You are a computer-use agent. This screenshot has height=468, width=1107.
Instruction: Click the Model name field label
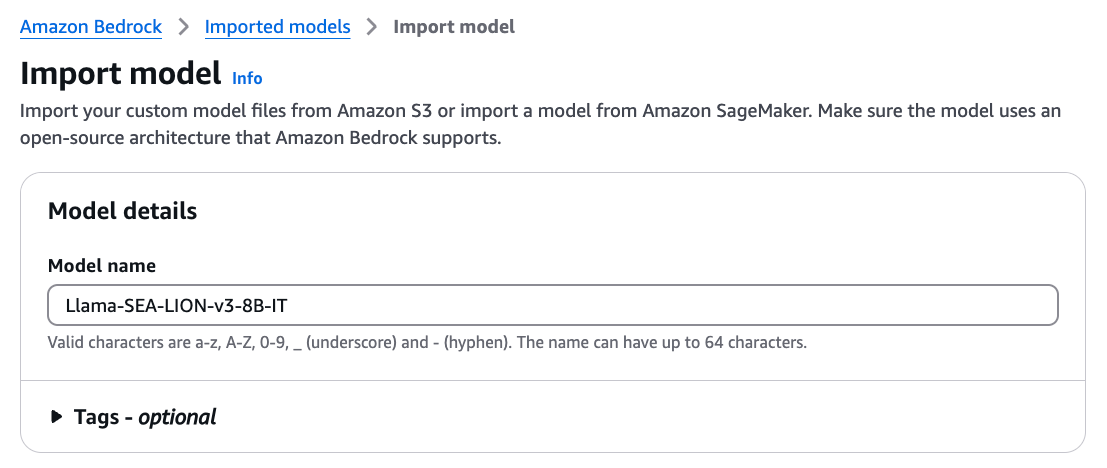coord(102,265)
